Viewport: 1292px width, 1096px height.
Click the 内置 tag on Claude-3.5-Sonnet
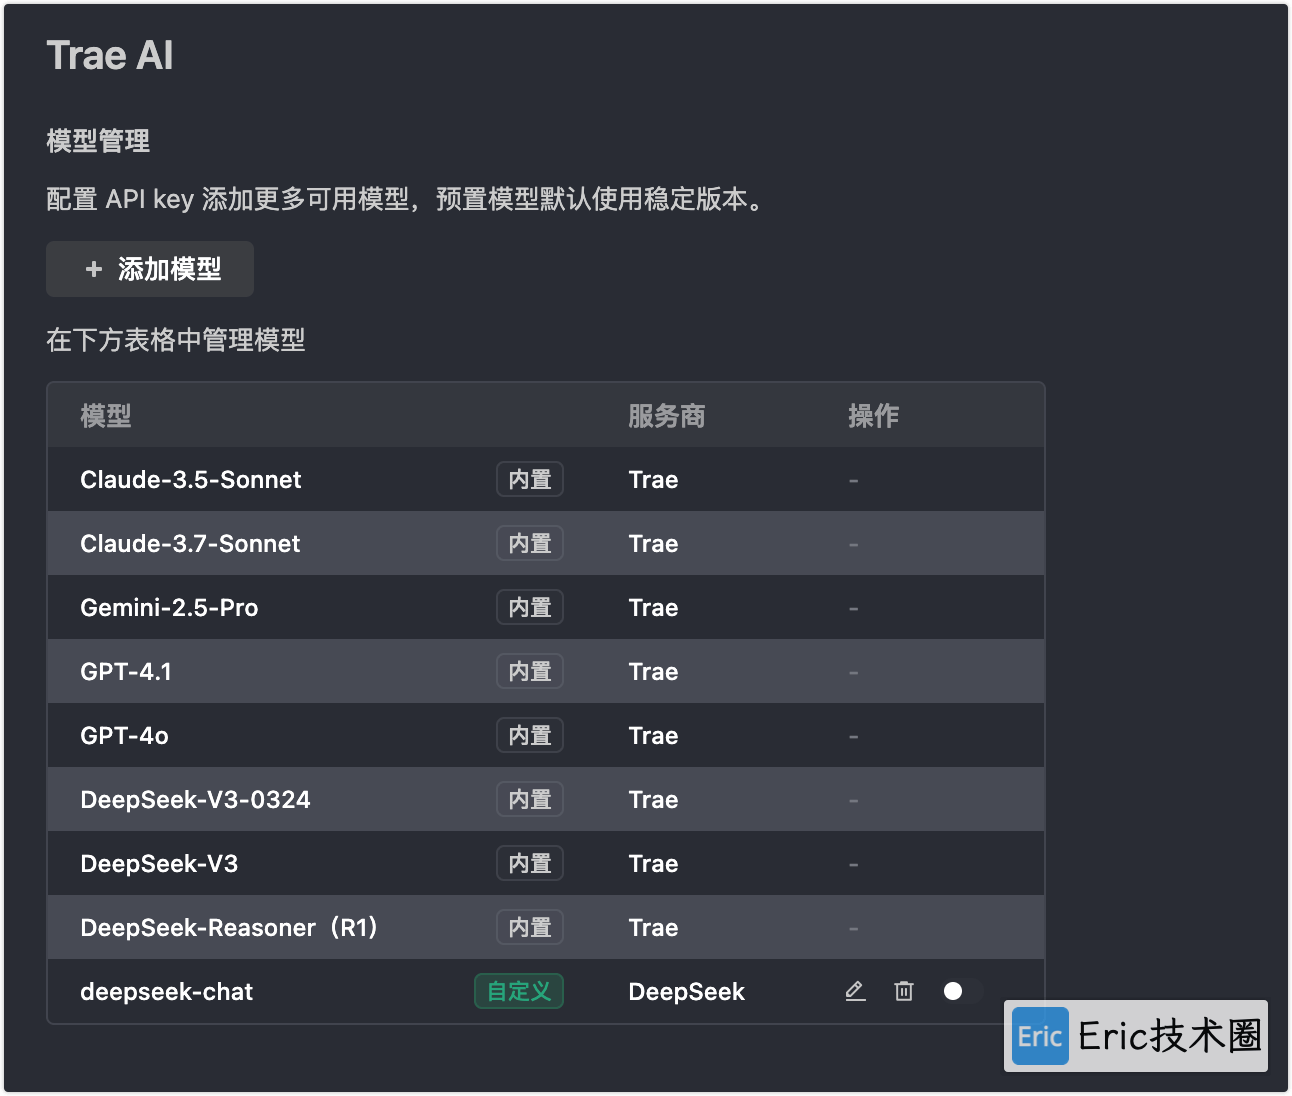(530, 479)
